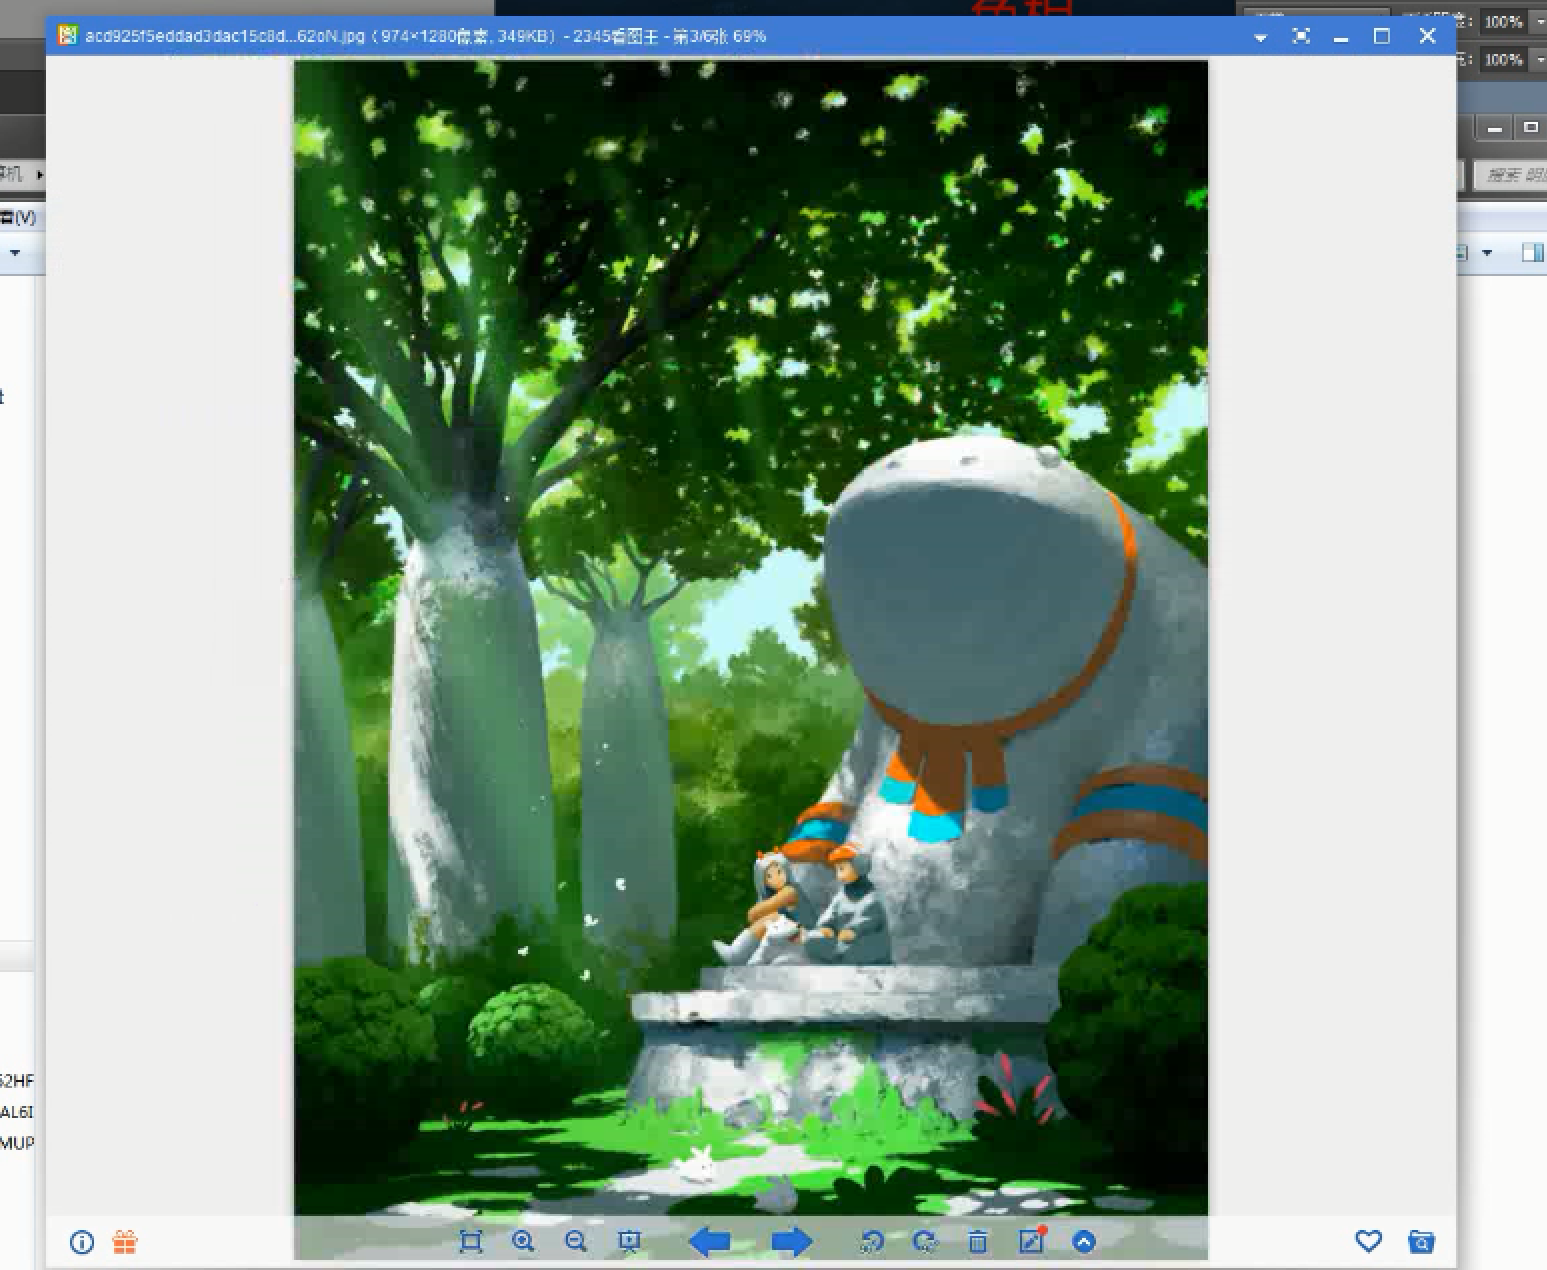Rotate the image counterclockwise
The height and width of the screenshot is (1270, 1547).
(872, 1242)
